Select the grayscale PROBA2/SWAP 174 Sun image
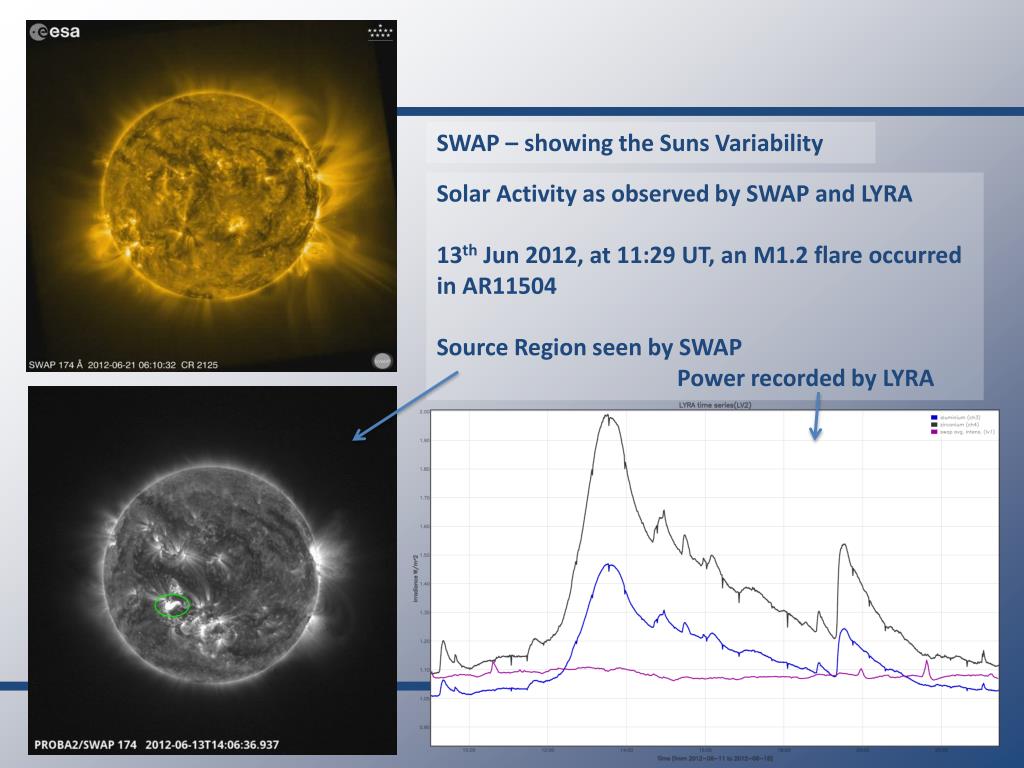Image resolution: width=1024 pixels, height=768 pixels. click(x=212, y=570)
